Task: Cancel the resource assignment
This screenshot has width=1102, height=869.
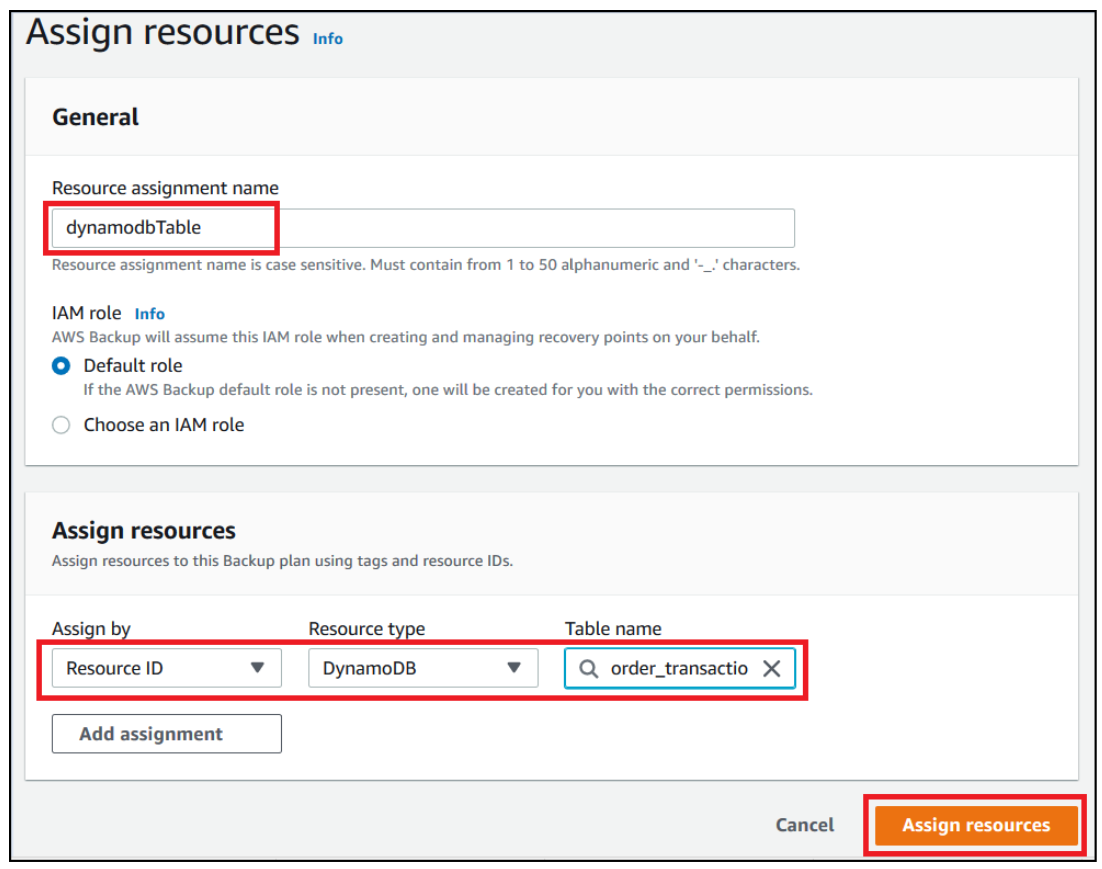Action: 805,825
